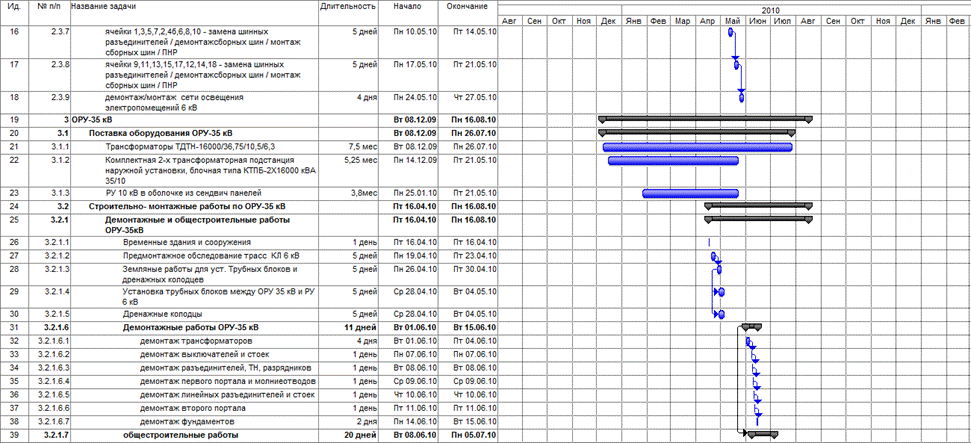The image size is (971, 443).
Task: Select the finish date Пн 05.07.10 cell
Action: tap(473, 436)
